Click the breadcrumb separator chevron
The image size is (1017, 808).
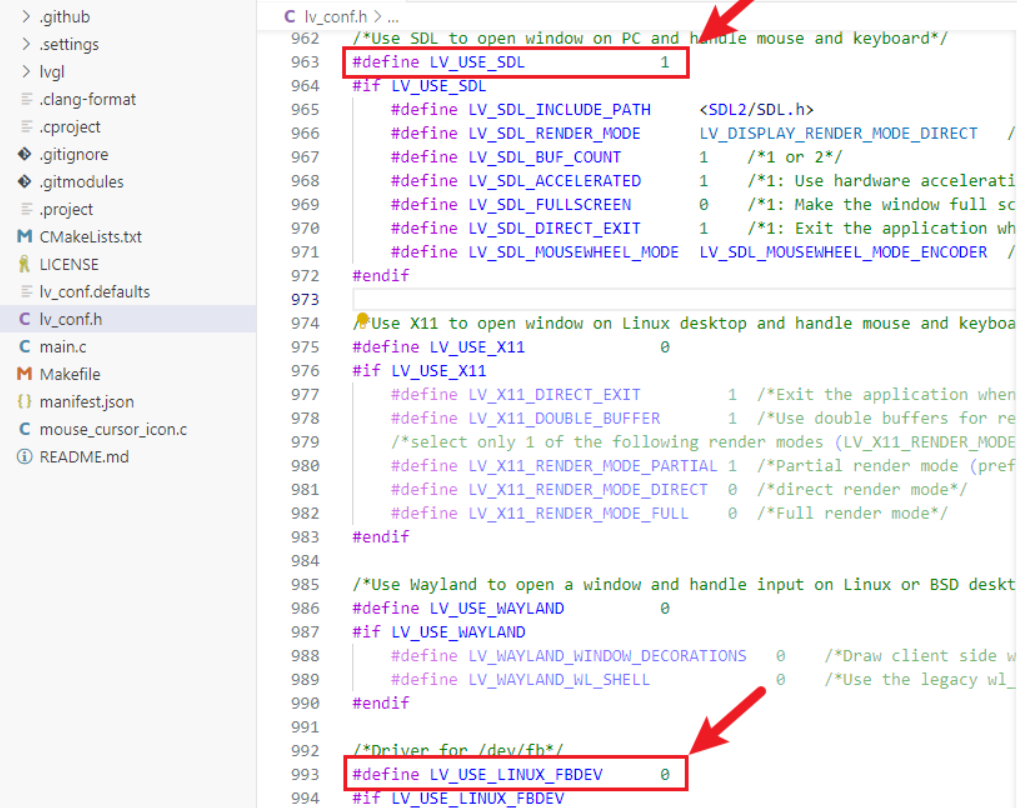click(x=377, y=16)
